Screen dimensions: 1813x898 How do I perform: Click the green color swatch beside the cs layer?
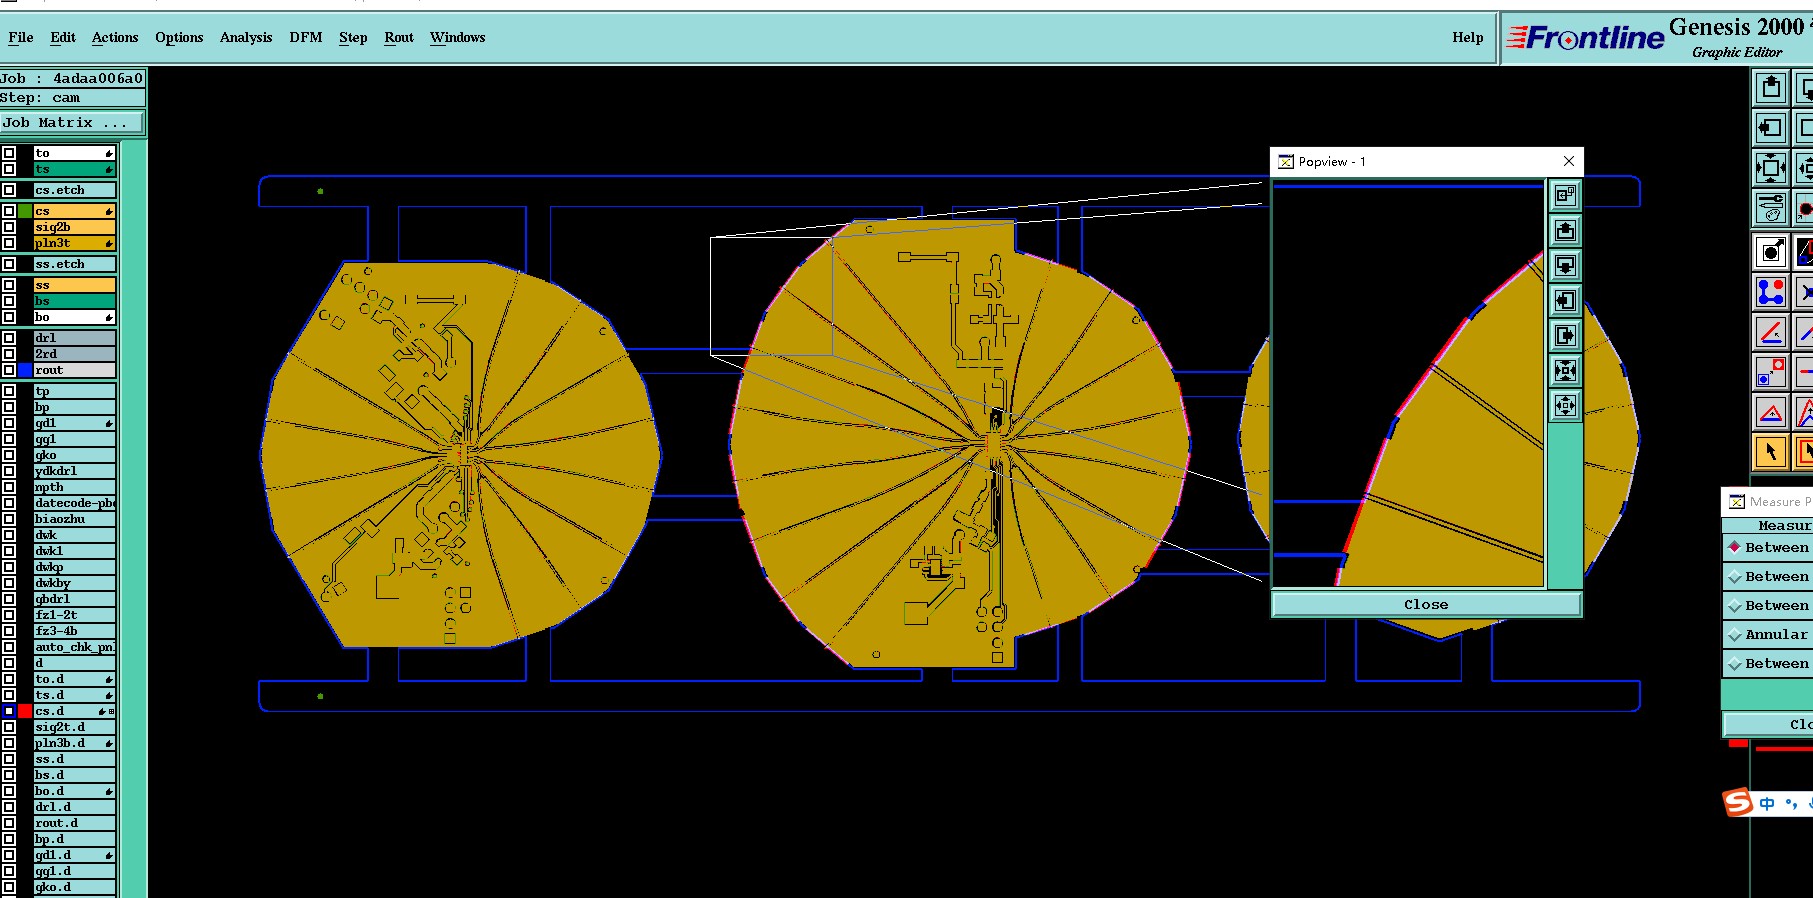coord(25,211)
